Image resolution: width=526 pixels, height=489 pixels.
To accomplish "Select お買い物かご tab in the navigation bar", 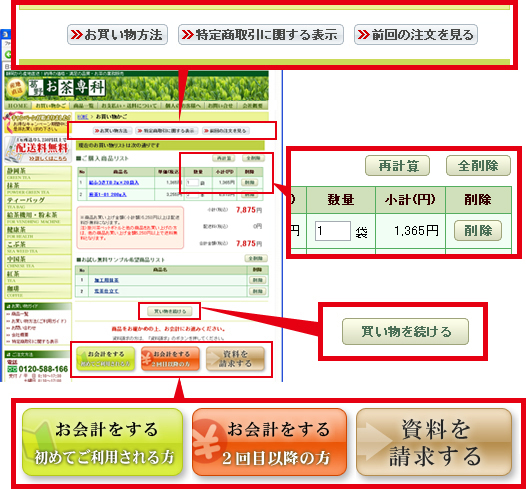I will click(x=51, y=106).
